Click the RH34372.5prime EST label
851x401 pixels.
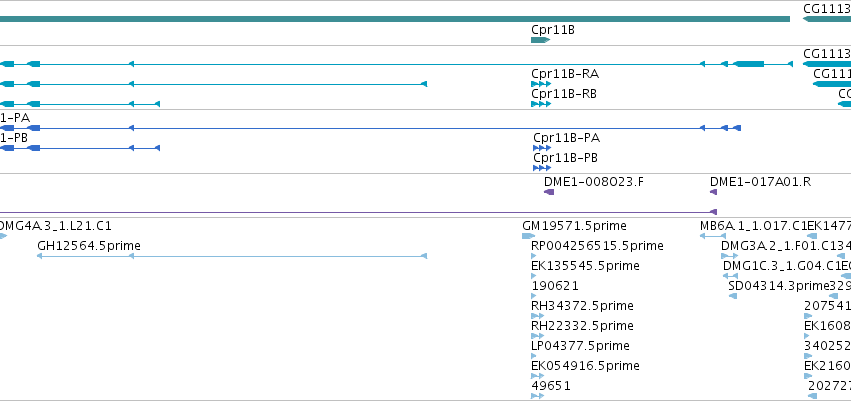click(x=582, y=305)
